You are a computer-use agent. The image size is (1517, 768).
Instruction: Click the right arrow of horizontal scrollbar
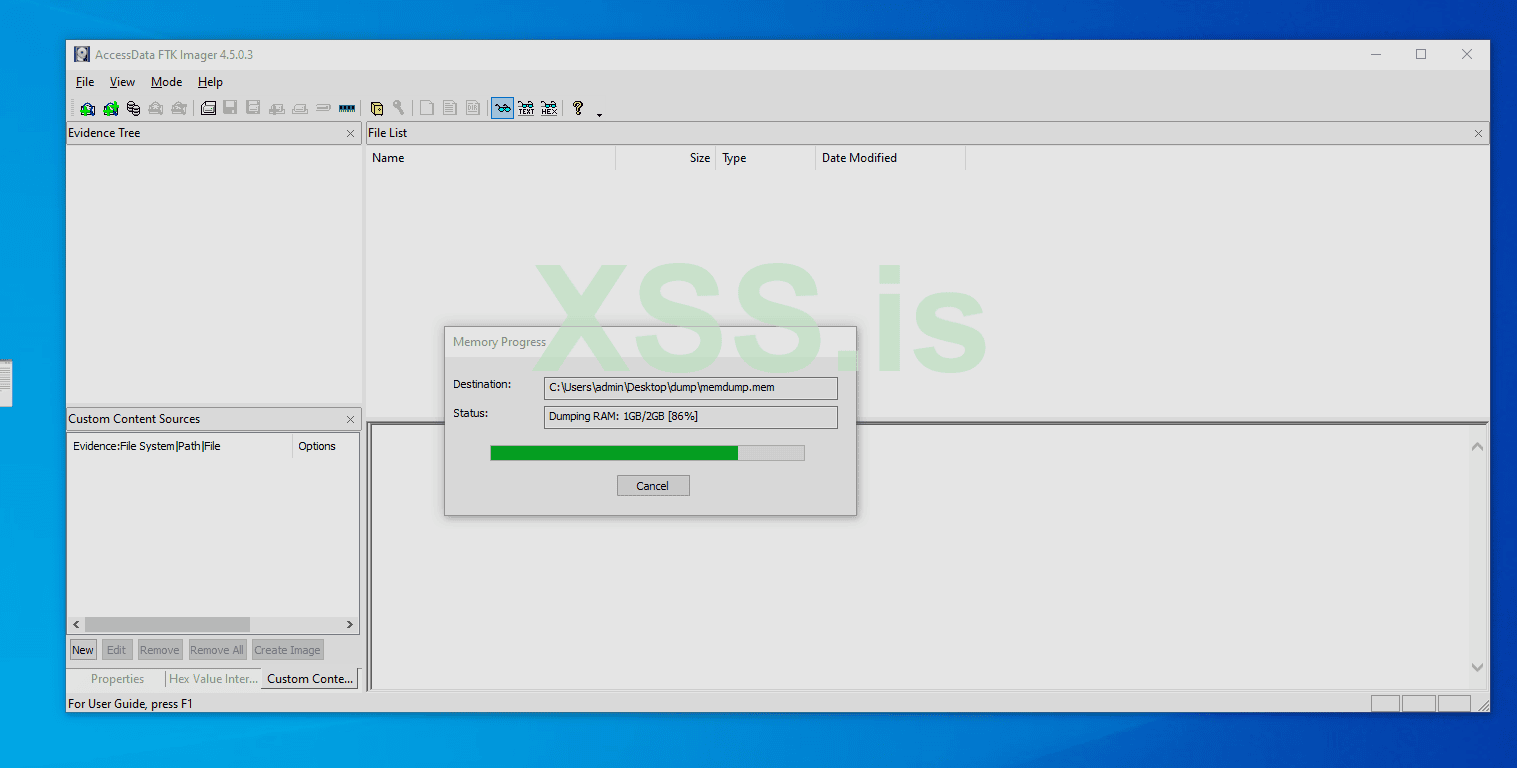pos(350,625)
